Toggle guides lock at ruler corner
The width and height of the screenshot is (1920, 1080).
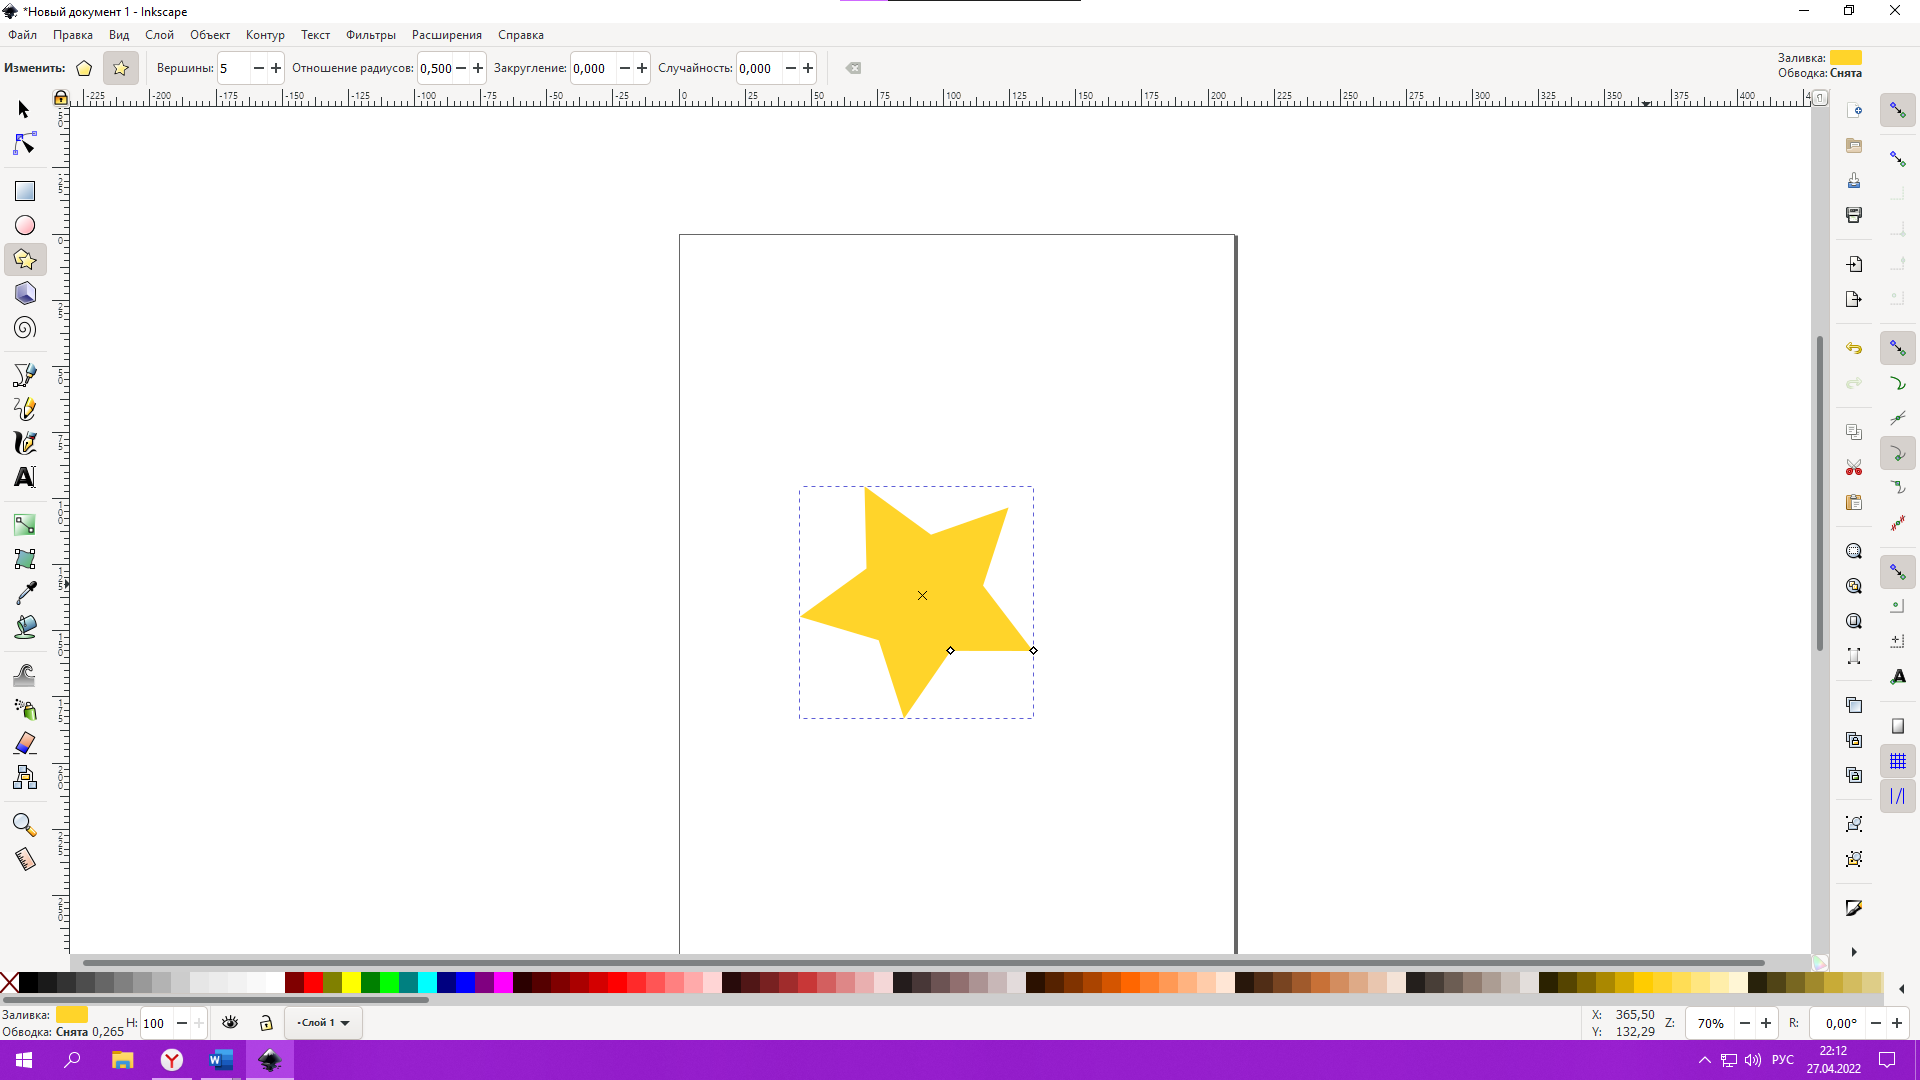pyautogui.click(x=61, y=97)
